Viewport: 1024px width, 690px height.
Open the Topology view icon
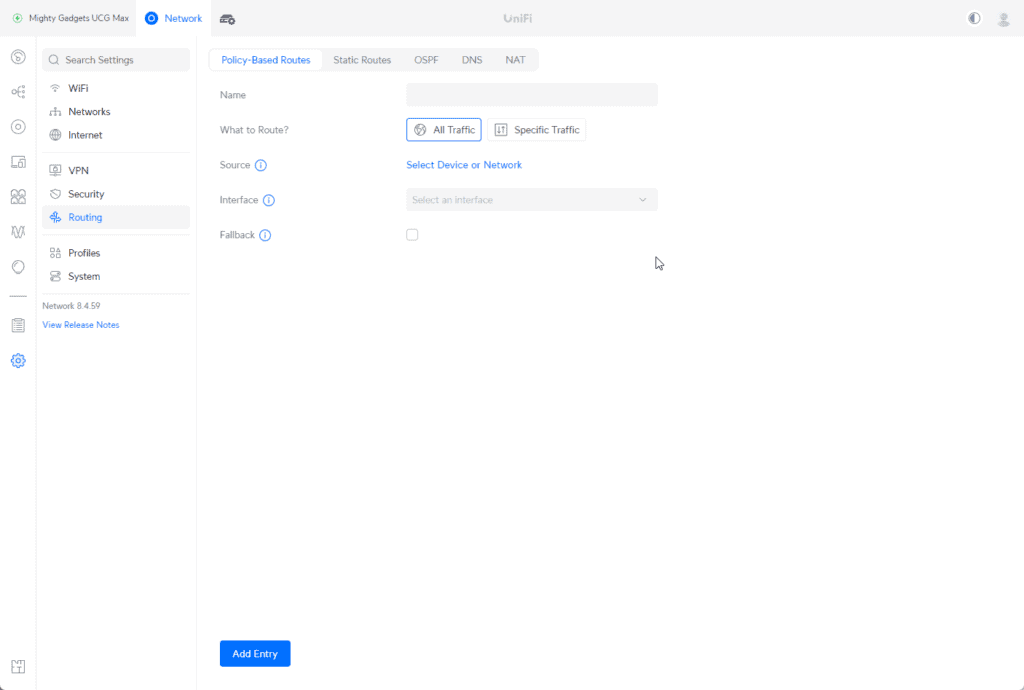tap(18, 91)
